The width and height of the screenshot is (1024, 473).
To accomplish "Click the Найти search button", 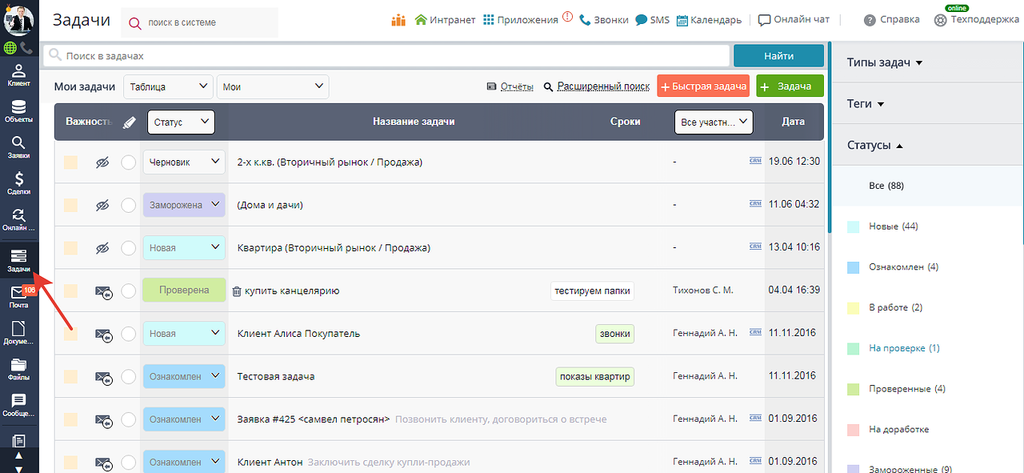I will [778, 56].
